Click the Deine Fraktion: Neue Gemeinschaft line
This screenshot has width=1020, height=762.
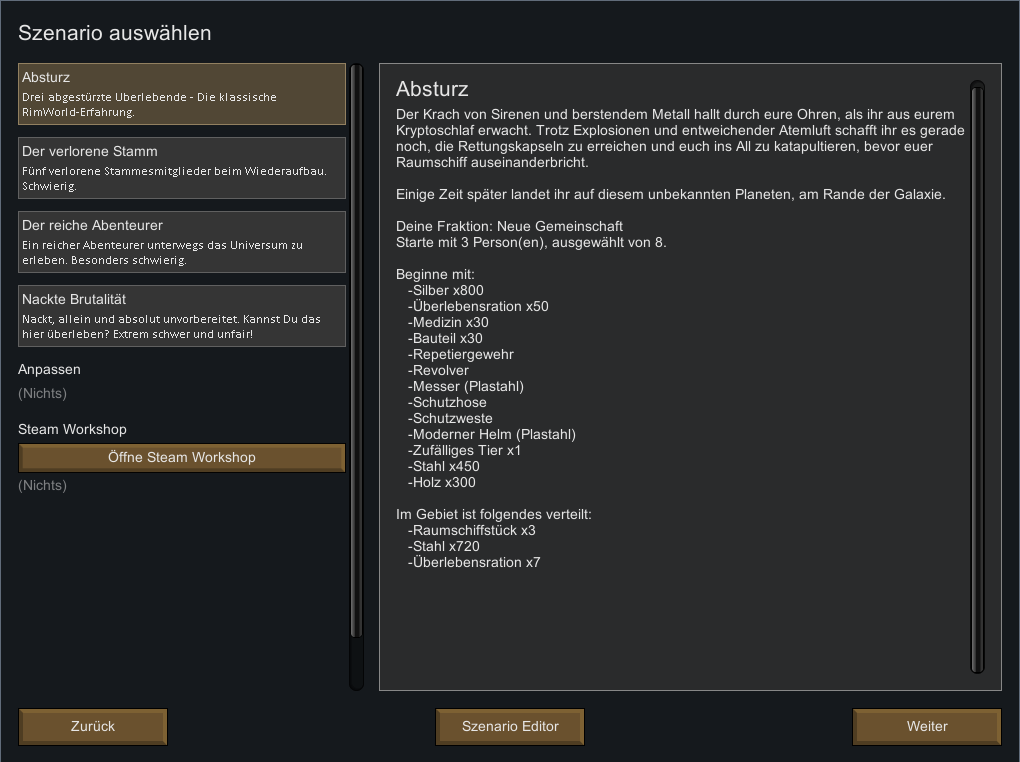509,226
